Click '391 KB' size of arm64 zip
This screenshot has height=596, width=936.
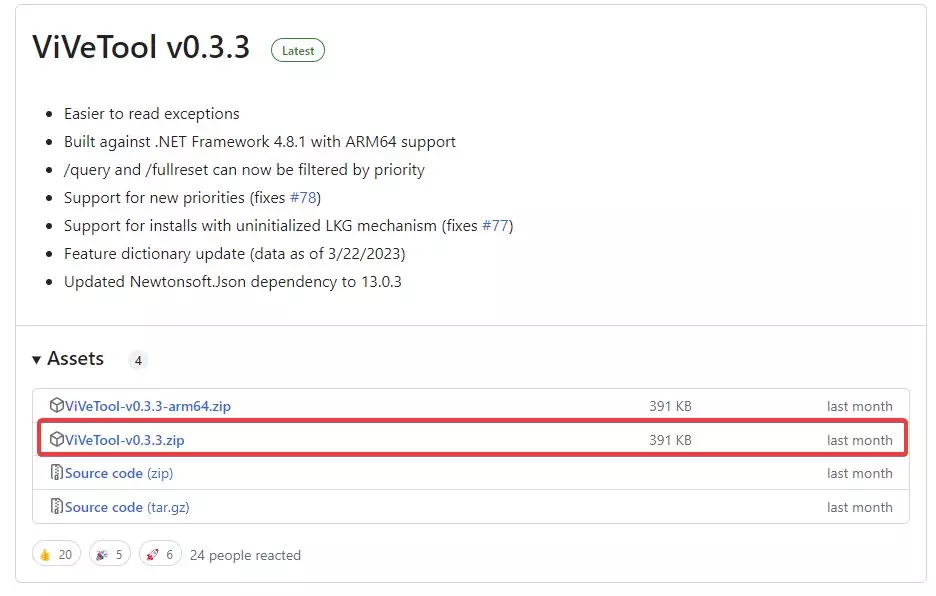point(670,406)
